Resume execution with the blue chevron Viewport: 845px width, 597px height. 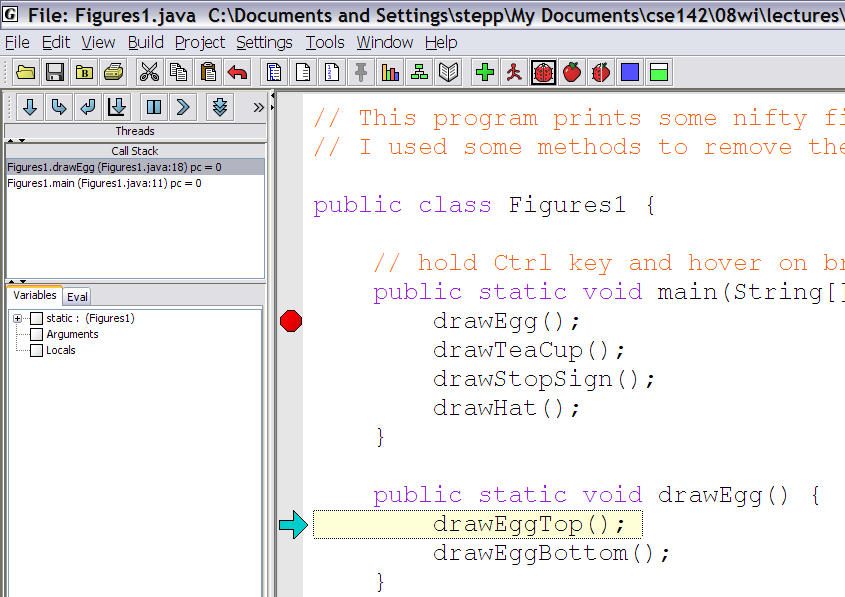pyautogui.click(x=183, y=106)
